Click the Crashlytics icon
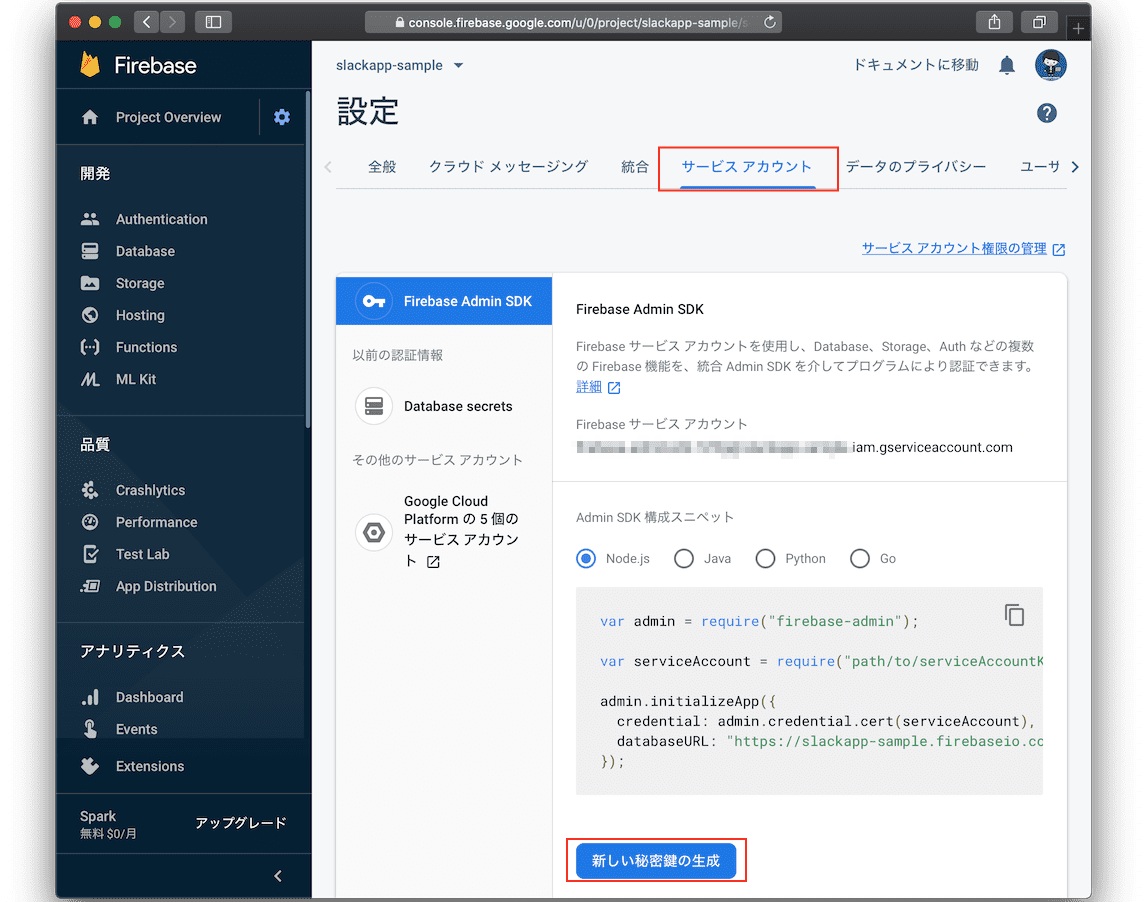This screenshot has width=1147, height=902. [90, 490]
